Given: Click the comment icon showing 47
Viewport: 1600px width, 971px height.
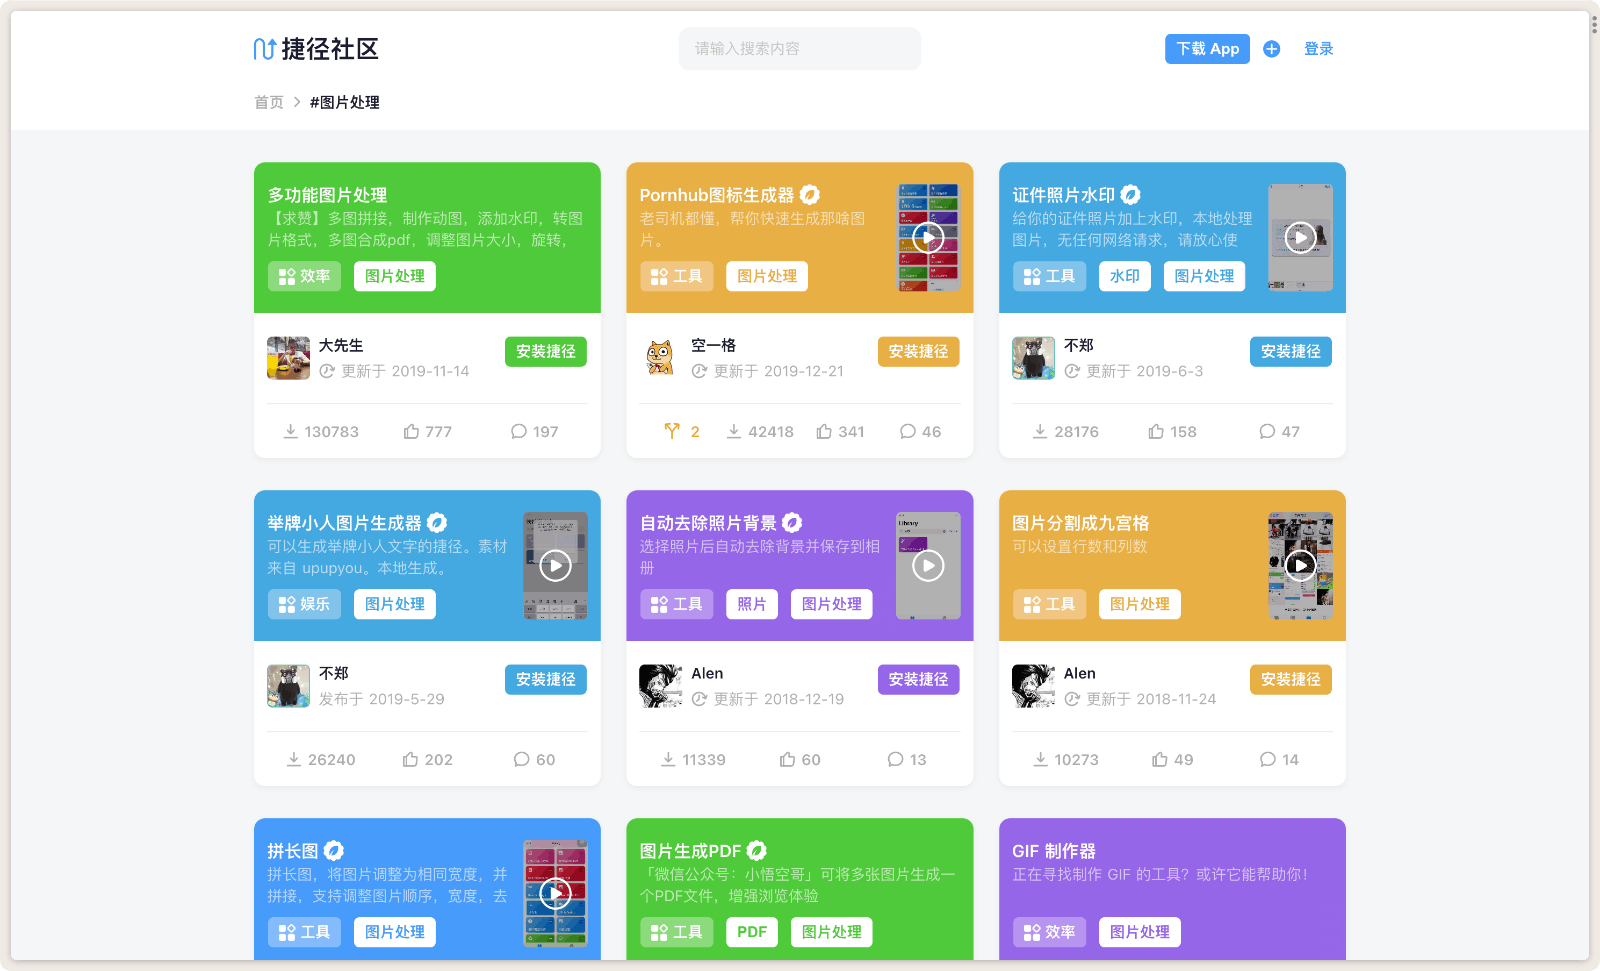Looking at the screenshot, I should point(1267,431).
